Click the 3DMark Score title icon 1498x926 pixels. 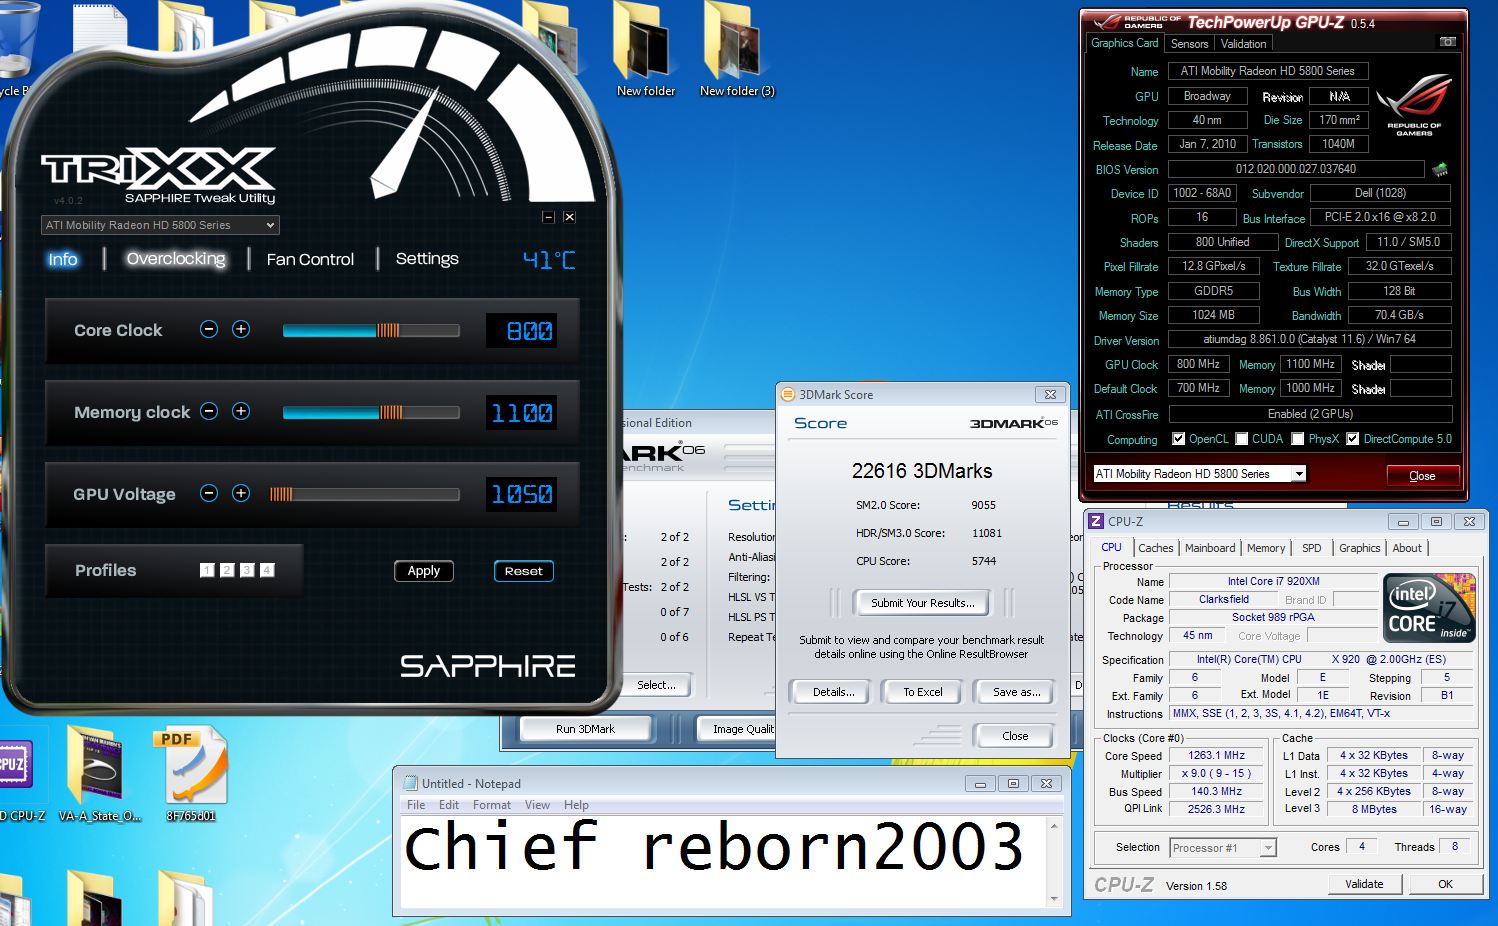click(x=787, y=394)
